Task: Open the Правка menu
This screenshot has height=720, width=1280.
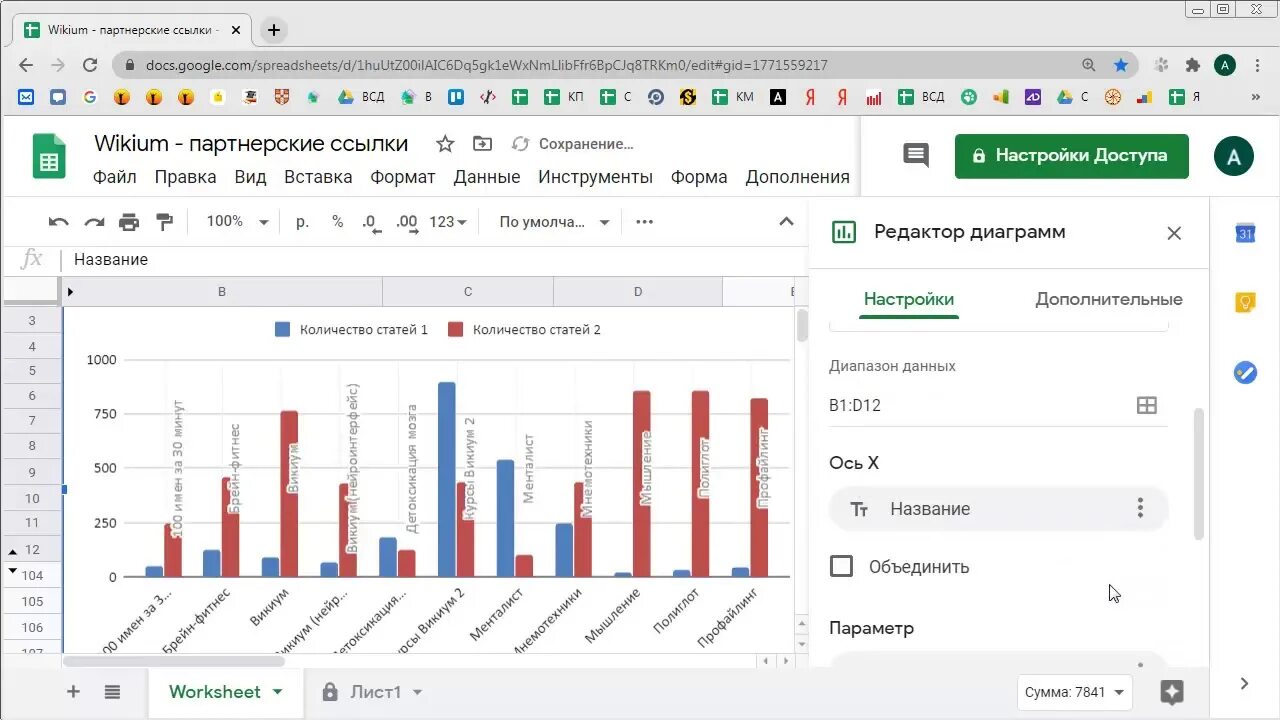Action: pos(185,177)
